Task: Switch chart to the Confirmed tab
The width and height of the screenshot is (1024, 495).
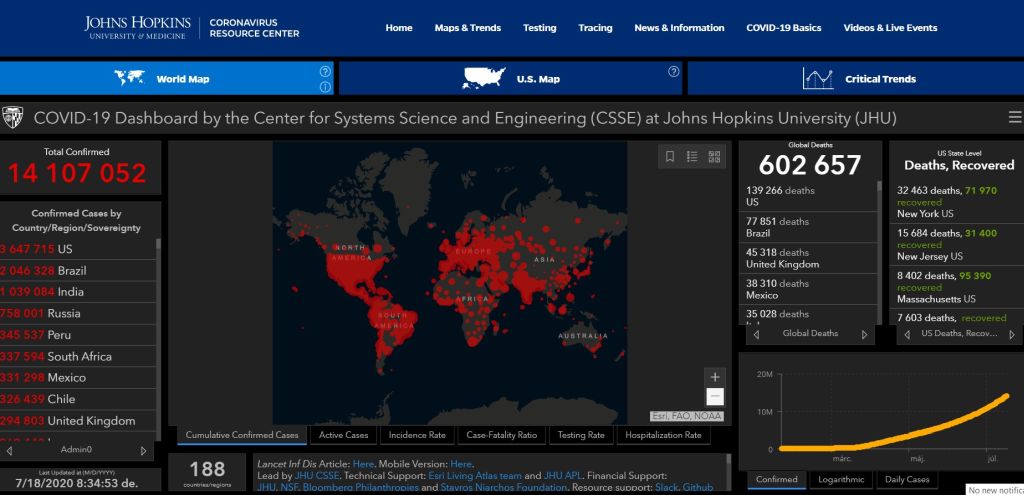Action: coord(776,479)
